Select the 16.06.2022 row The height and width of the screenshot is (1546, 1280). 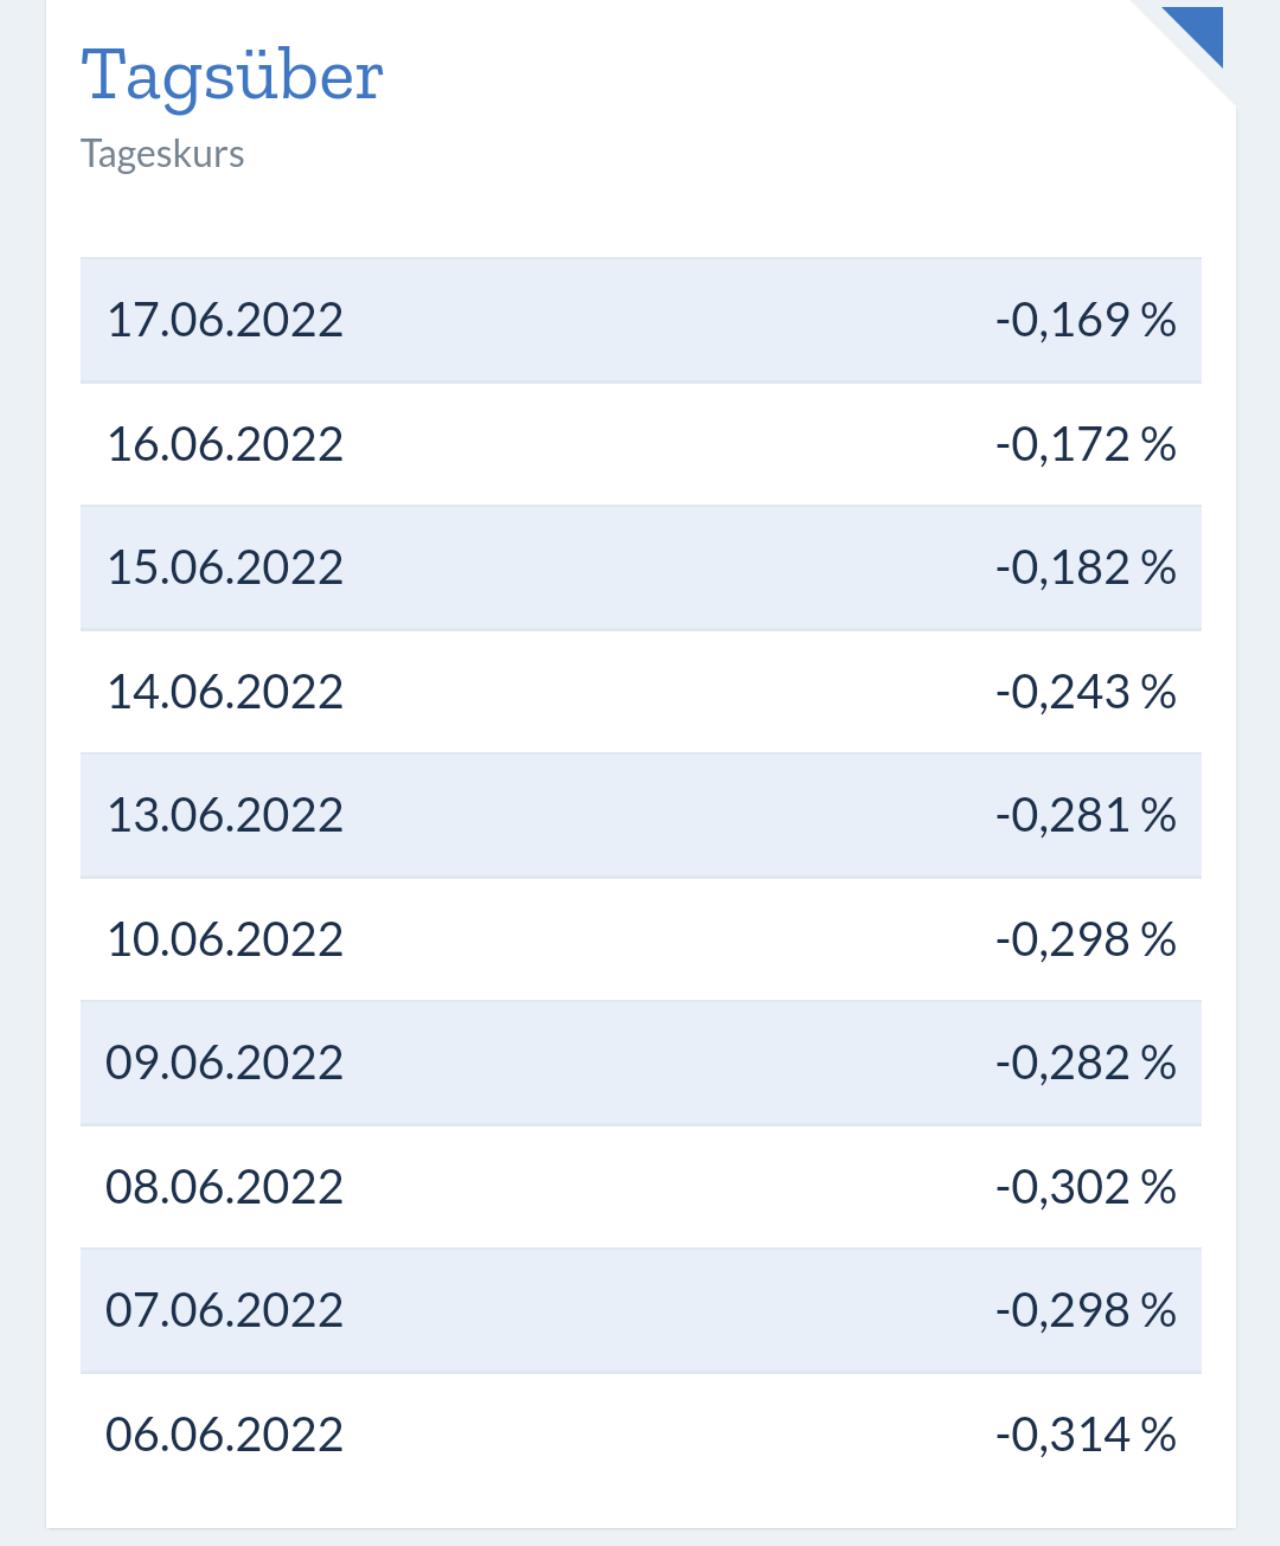pyautogui.click(x=640, y=444)
